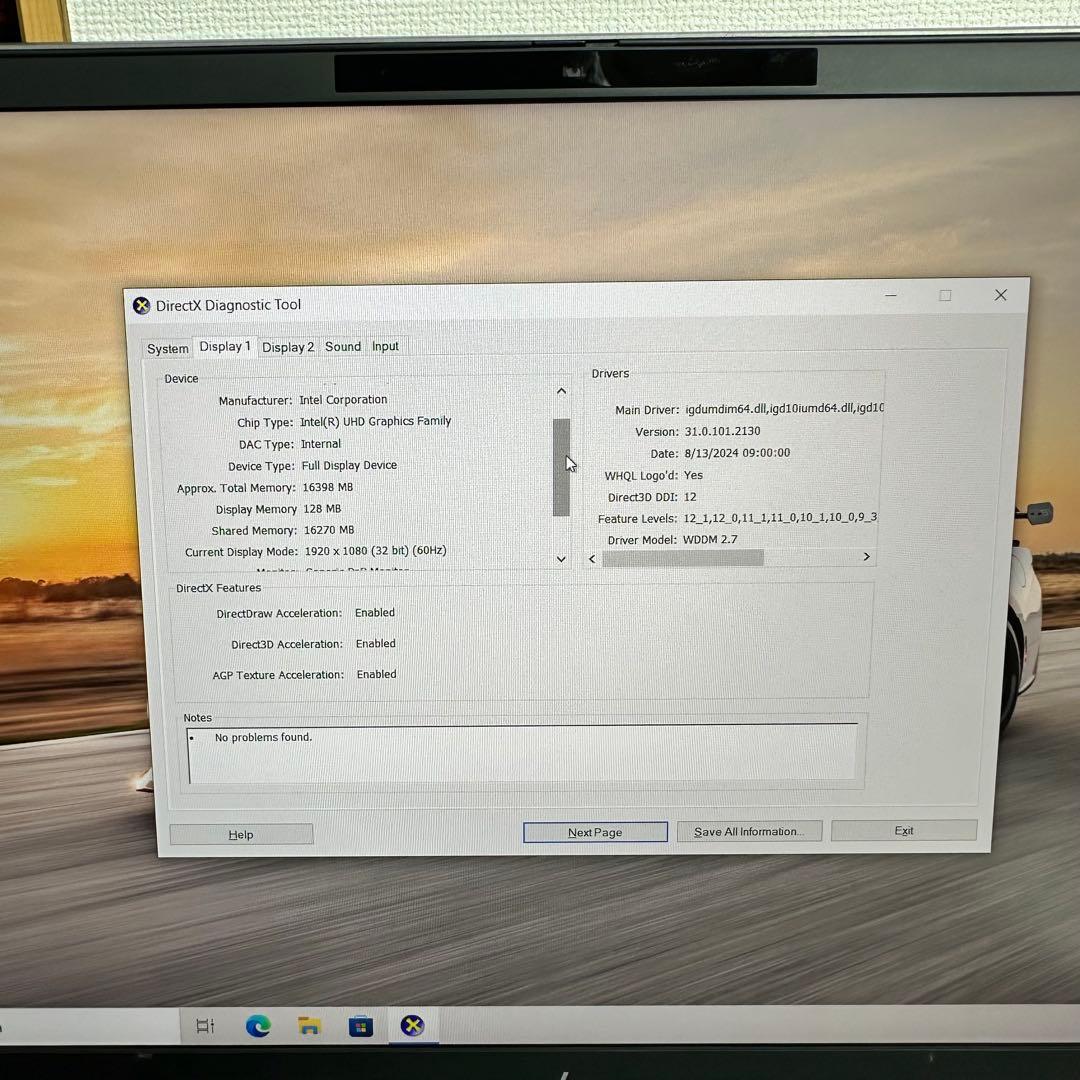Click the DirectX Diagnostic Tool taskbar icon

tap(412, 1025)
